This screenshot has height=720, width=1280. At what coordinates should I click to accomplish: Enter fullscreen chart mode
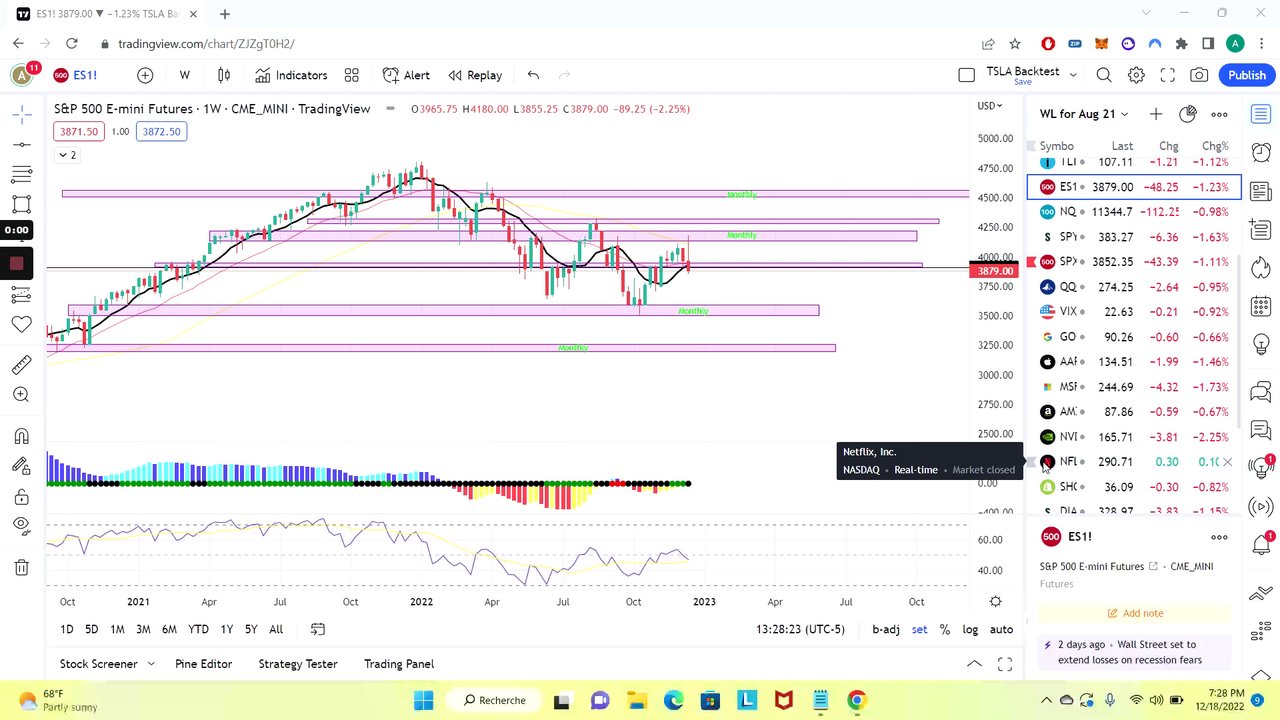(1168, 75)
